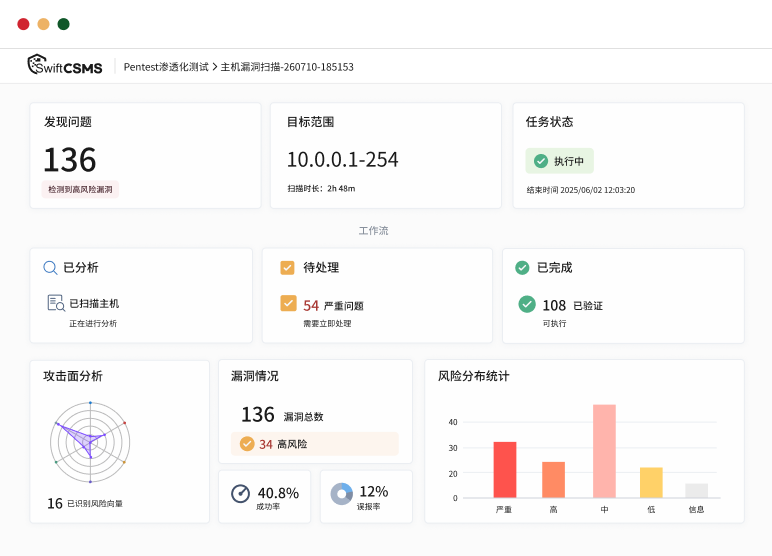Select 主机漏洞扫描-260710-185153 breadcrumb item
The height and width of the screenshot is (556, 772).
[287, 67]
